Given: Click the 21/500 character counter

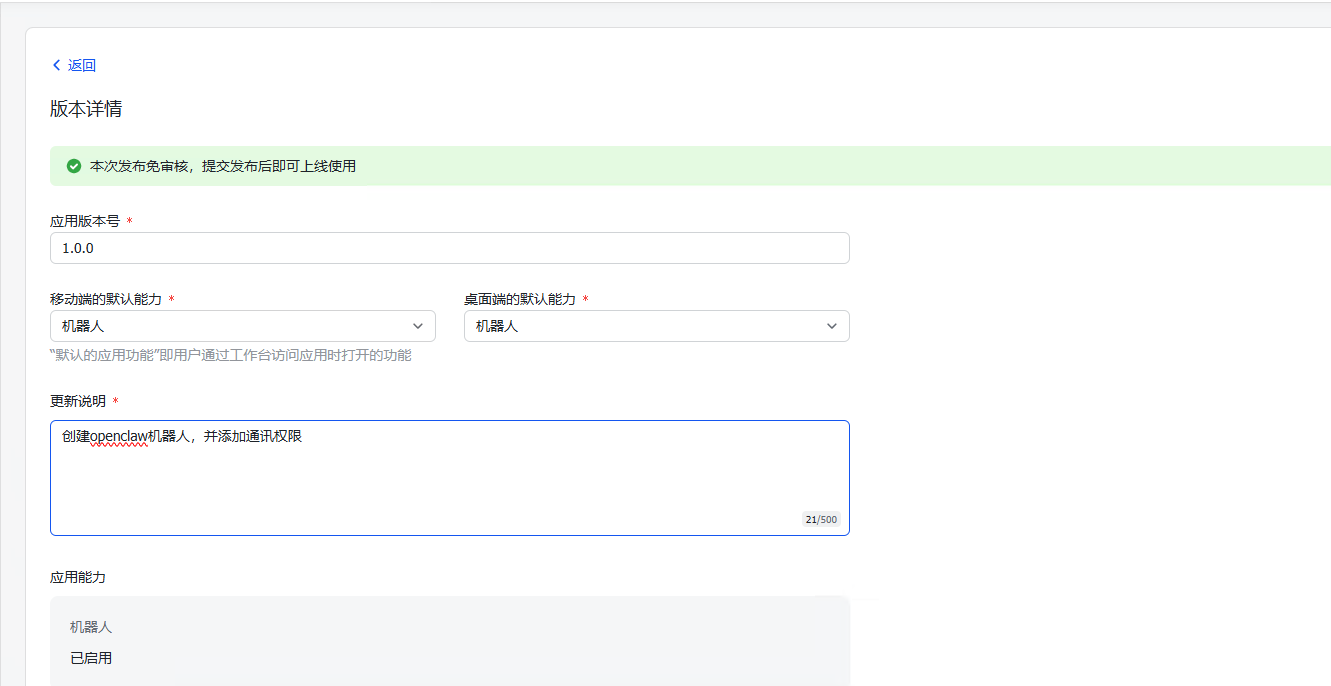Looking at the screenshot, I should [x=821, y=520].
